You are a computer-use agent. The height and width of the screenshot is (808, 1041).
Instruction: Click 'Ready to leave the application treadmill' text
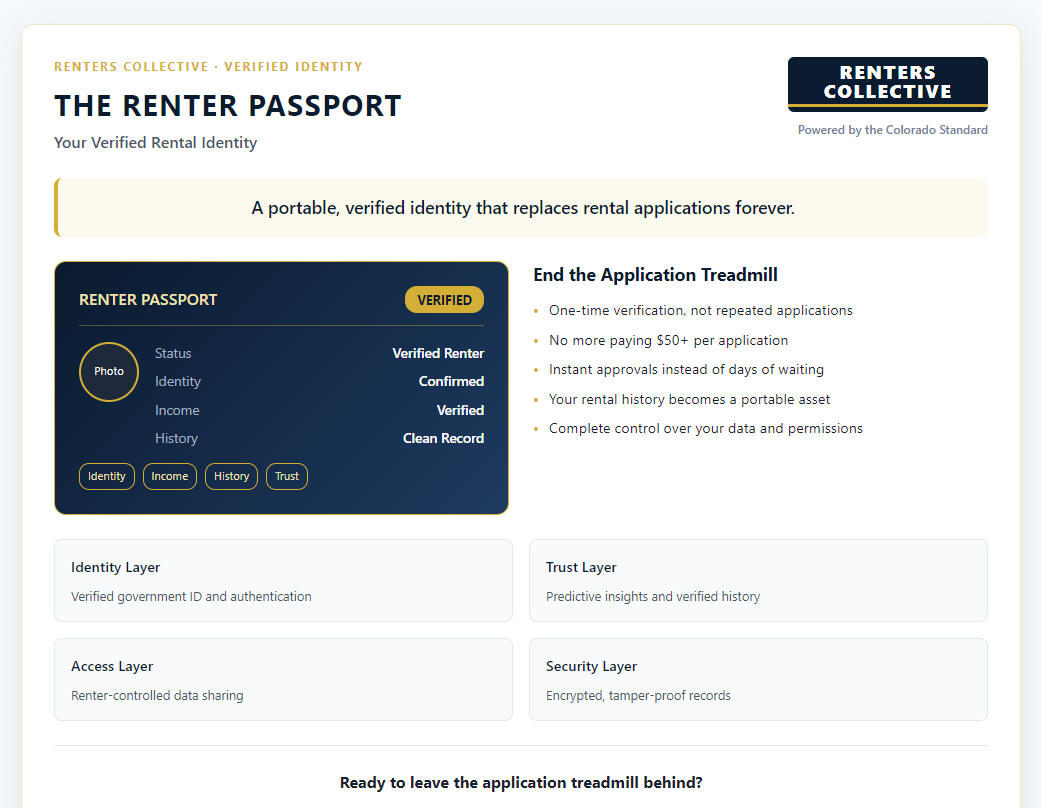tap(521, 783)
